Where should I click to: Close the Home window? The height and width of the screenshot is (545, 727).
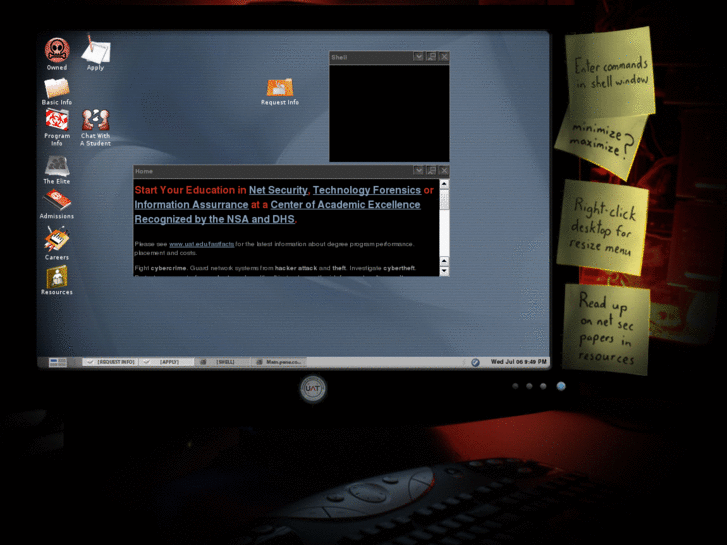(x=444, y=171)
